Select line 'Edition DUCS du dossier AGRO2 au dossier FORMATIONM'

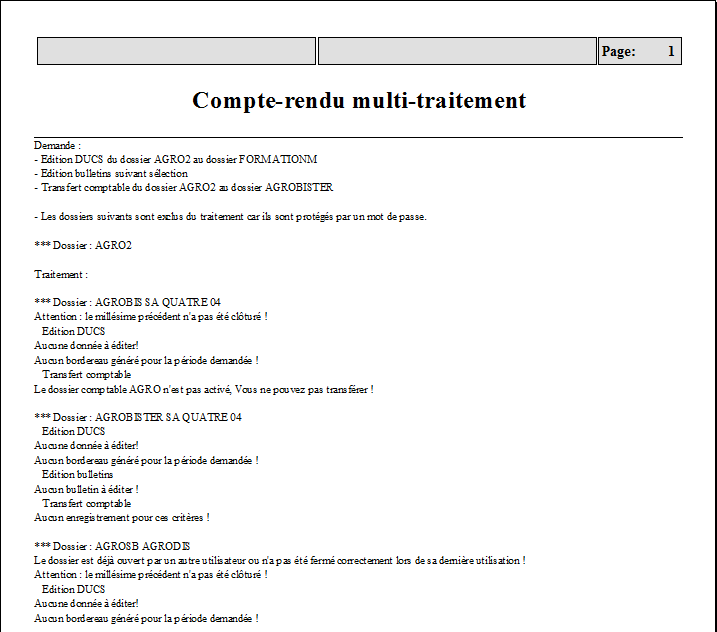[x=176, y=159]
